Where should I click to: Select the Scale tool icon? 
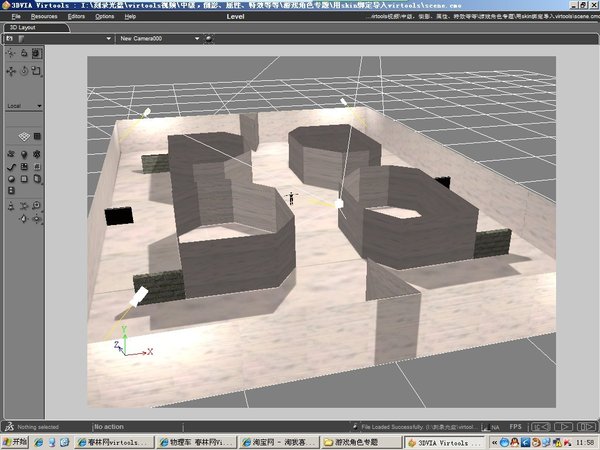37,71
